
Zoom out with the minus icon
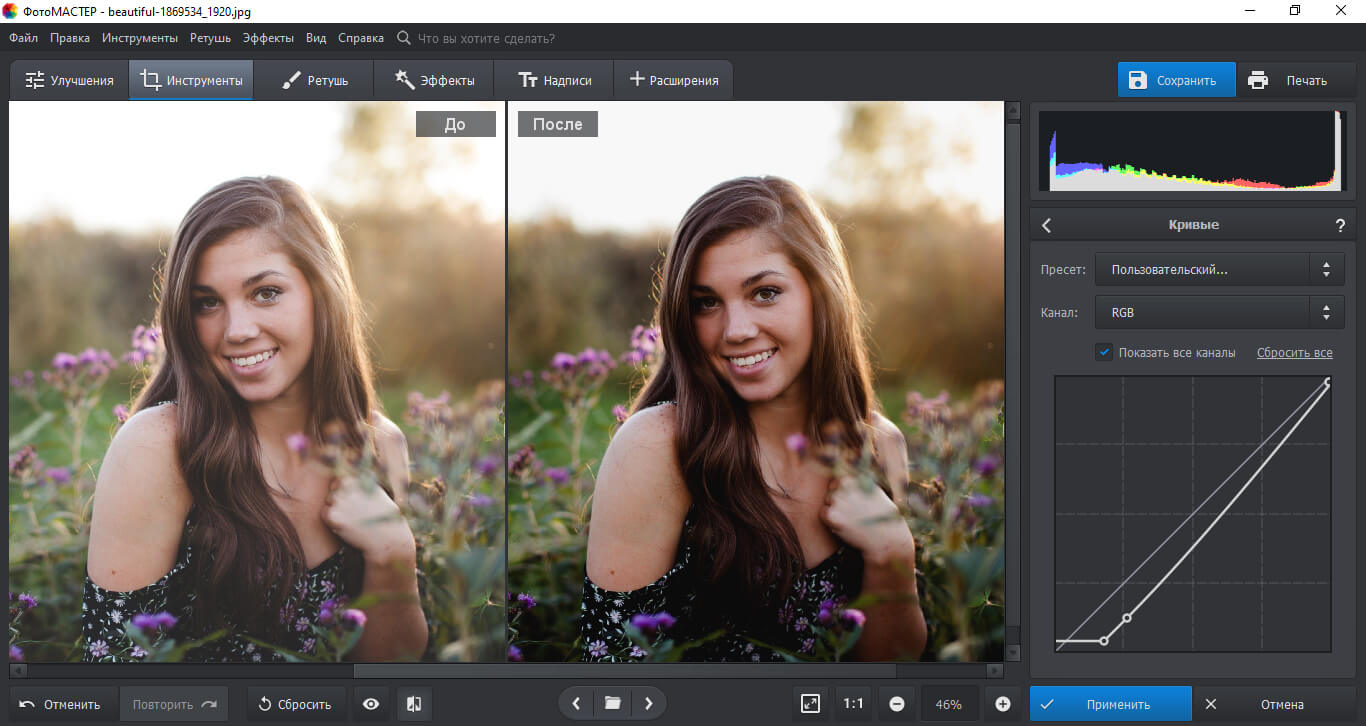pyautogui.click(x=897, y=704)
